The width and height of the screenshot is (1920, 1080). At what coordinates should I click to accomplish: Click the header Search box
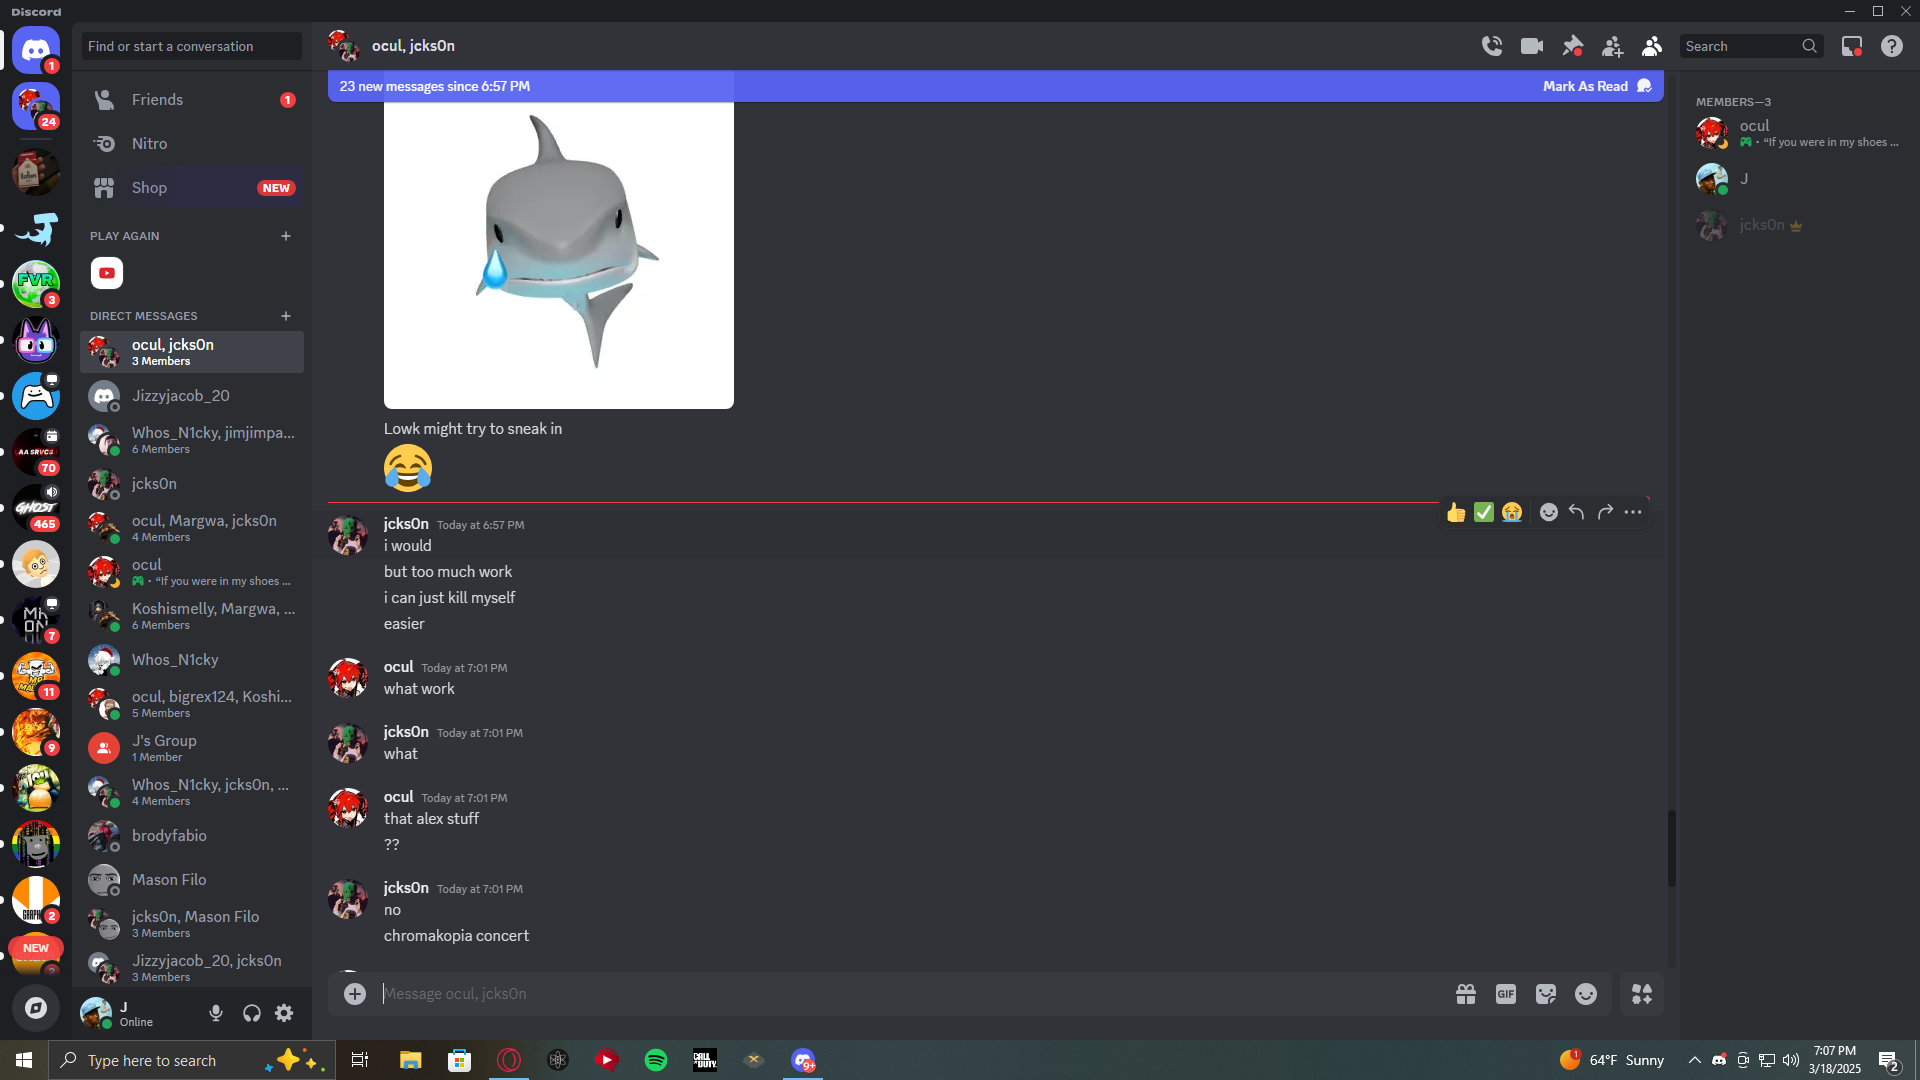(x=1751, y=46)
